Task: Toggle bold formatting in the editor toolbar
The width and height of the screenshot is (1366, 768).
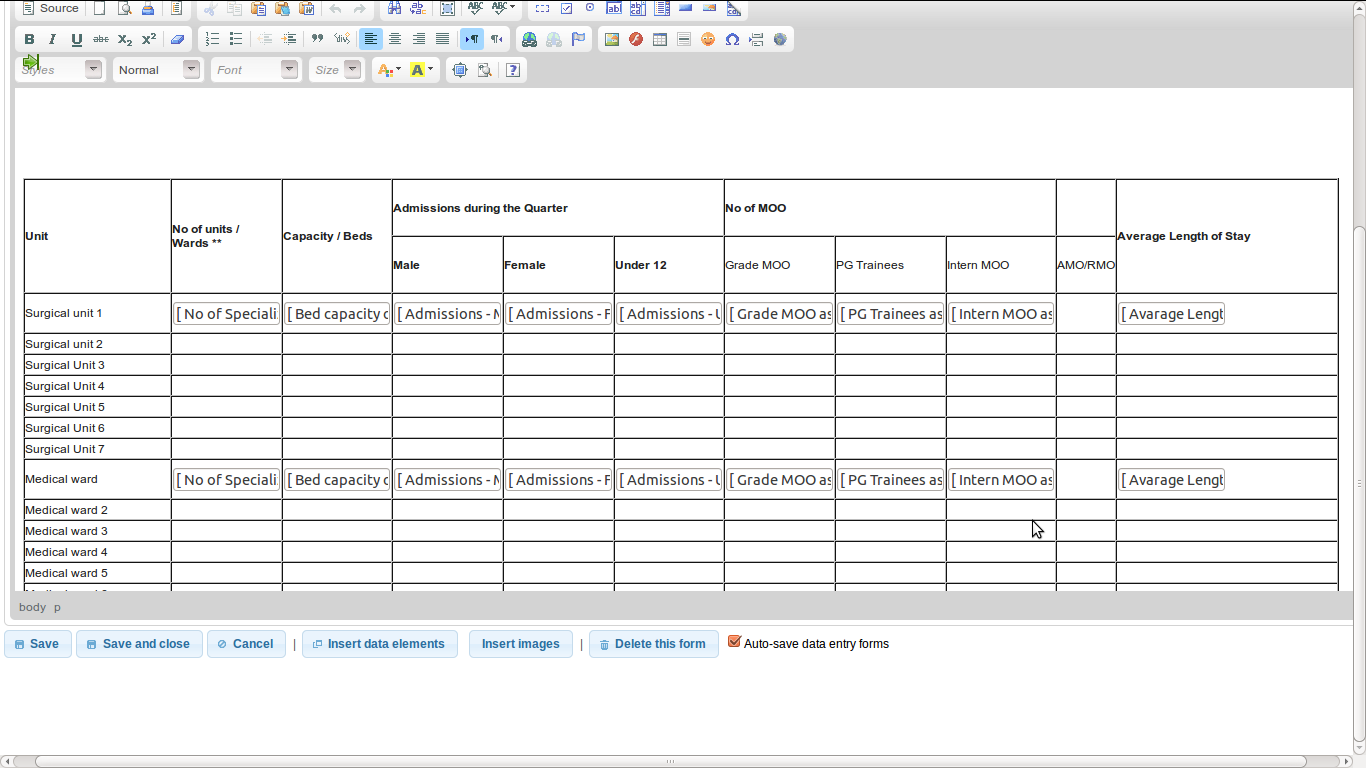Action: click(x=29, y=39)
